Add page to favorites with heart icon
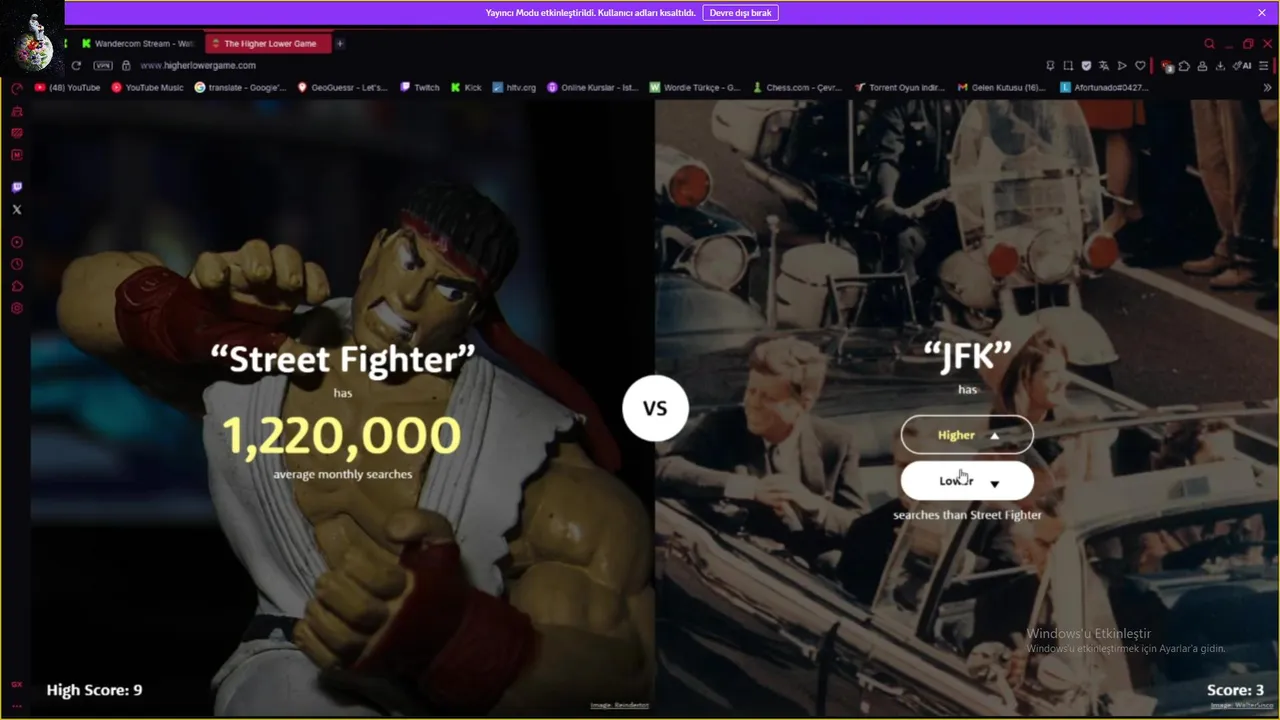 (x=1140, y=66)
